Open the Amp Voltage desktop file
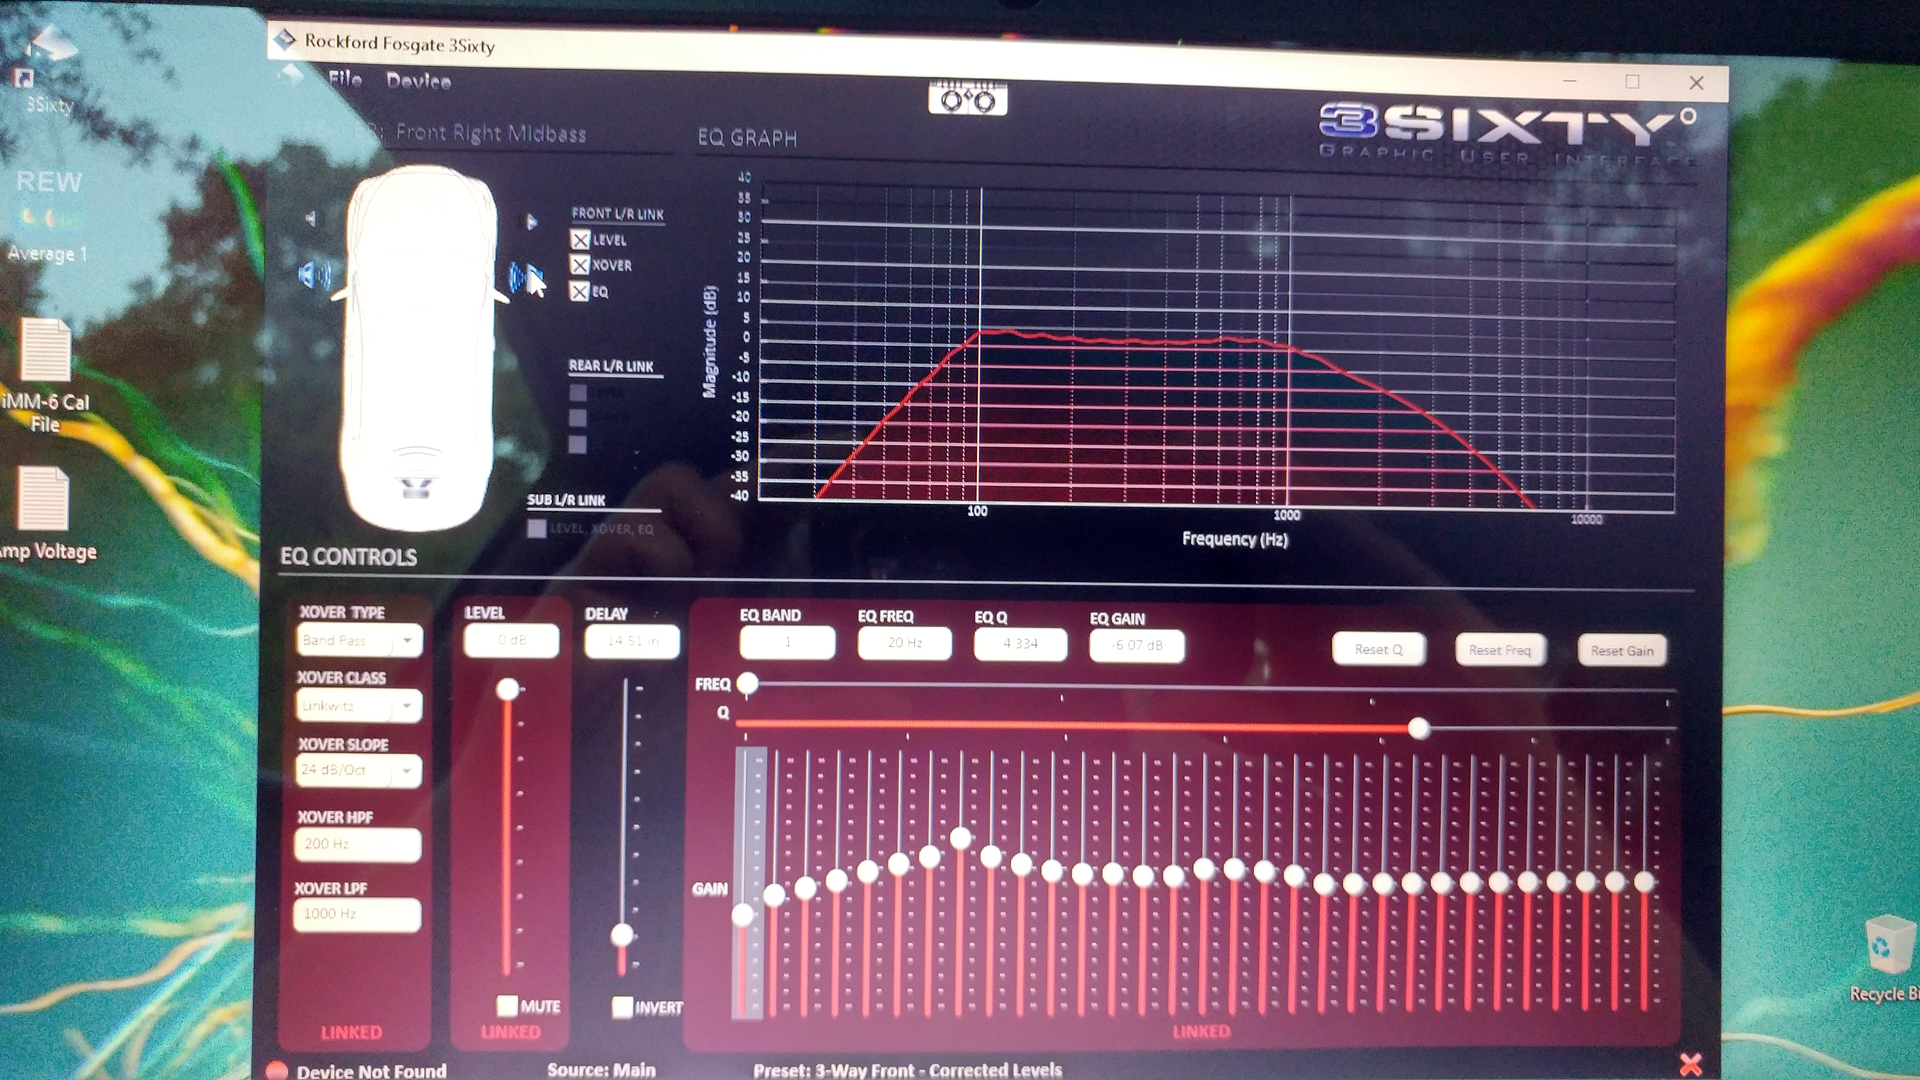 tap(45, 514)
